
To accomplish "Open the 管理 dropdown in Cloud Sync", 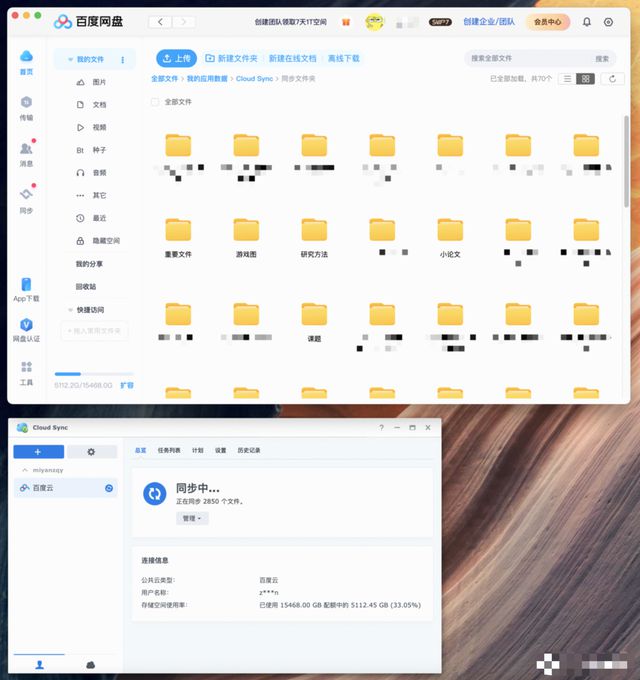I will pos(192,518).
